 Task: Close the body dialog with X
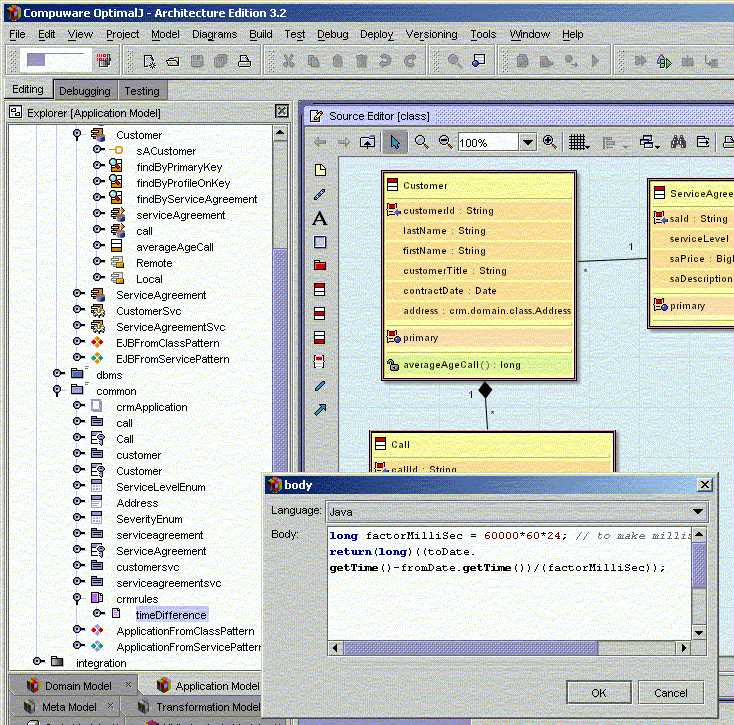[705, 484]
